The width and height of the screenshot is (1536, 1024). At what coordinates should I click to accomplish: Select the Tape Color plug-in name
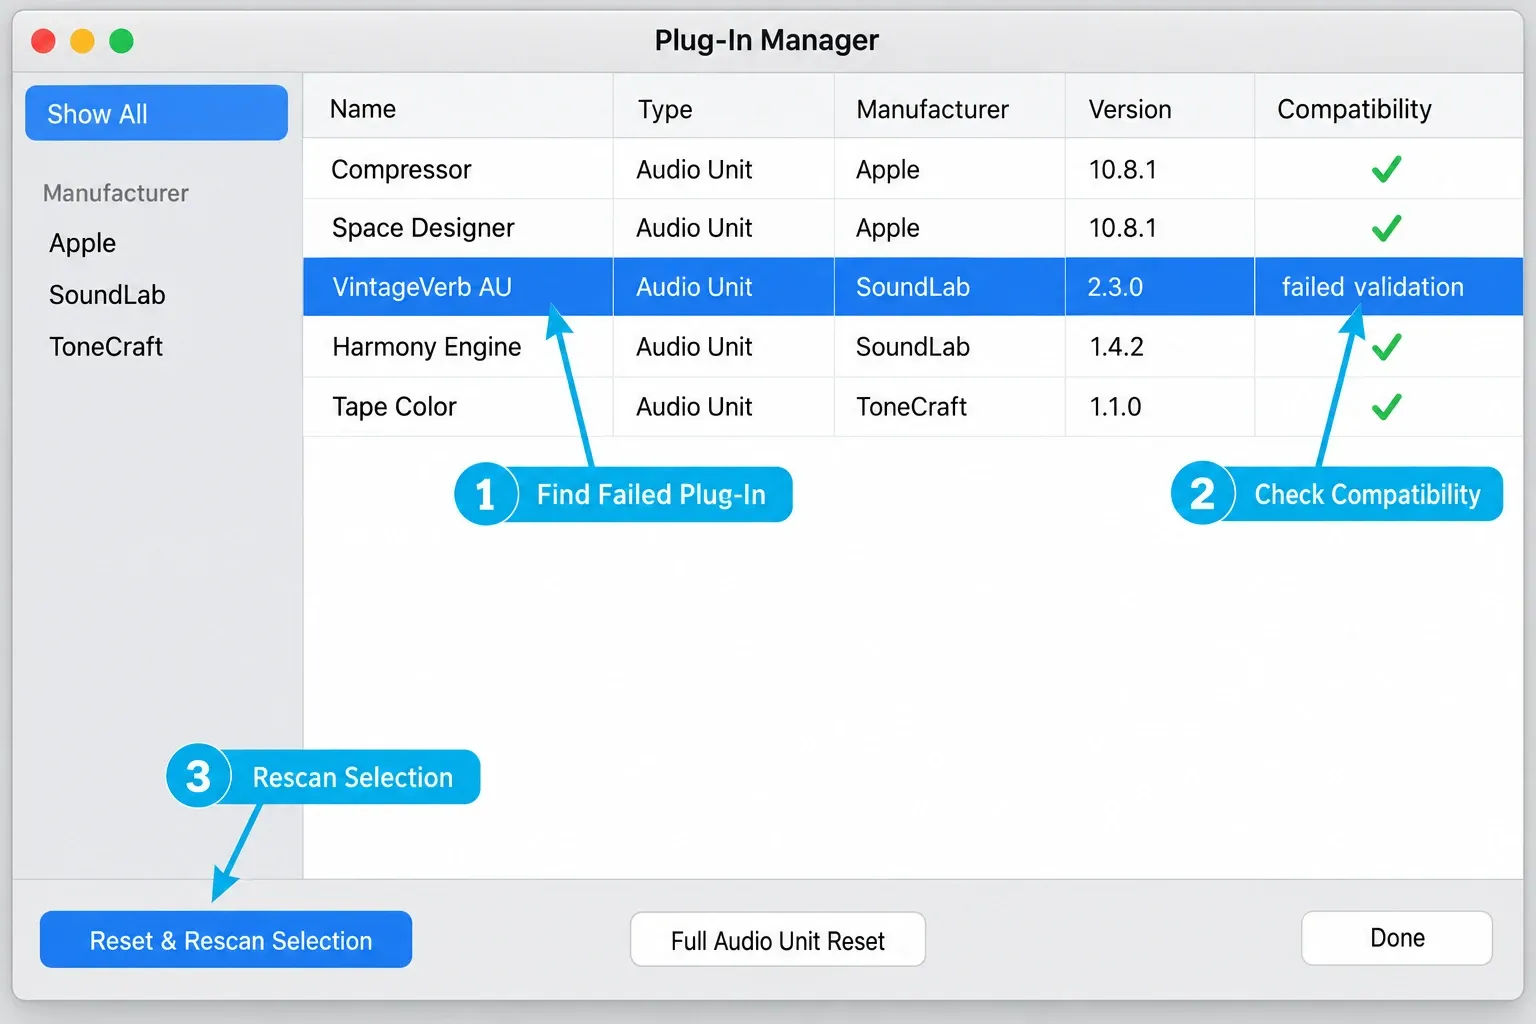pyautogui.click(x=394, y=407)
